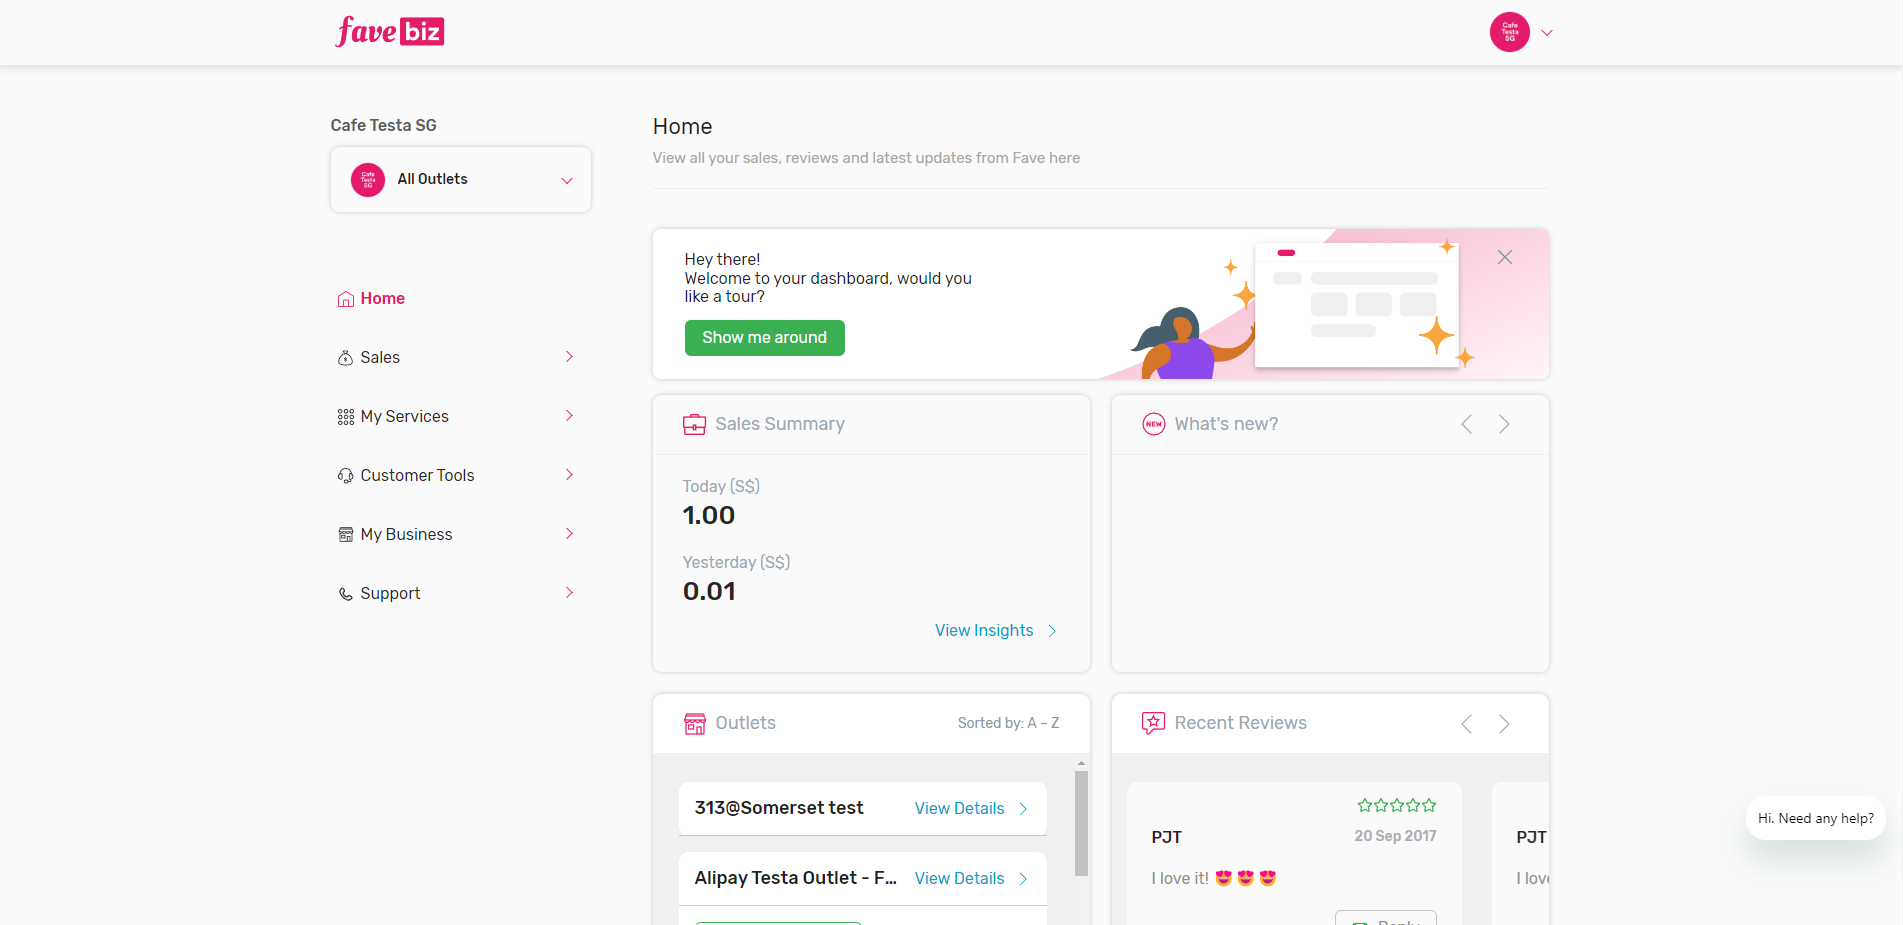1903x925 pixels.
Task: Show next item in What's new
Action: click(1504, 424)
